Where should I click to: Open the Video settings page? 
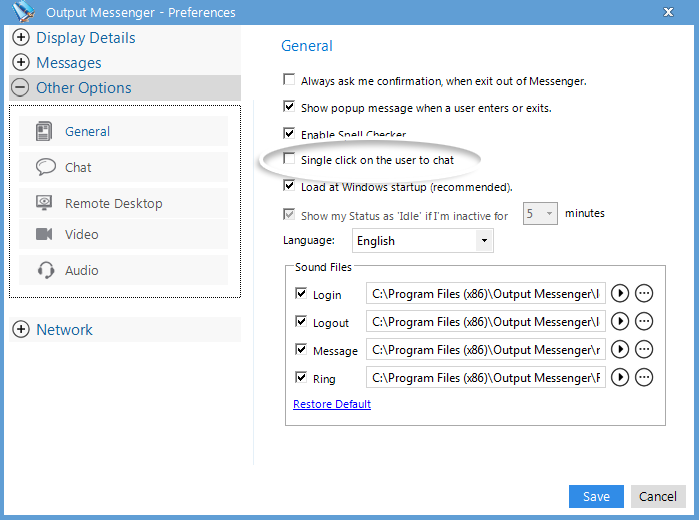[123, 234]
